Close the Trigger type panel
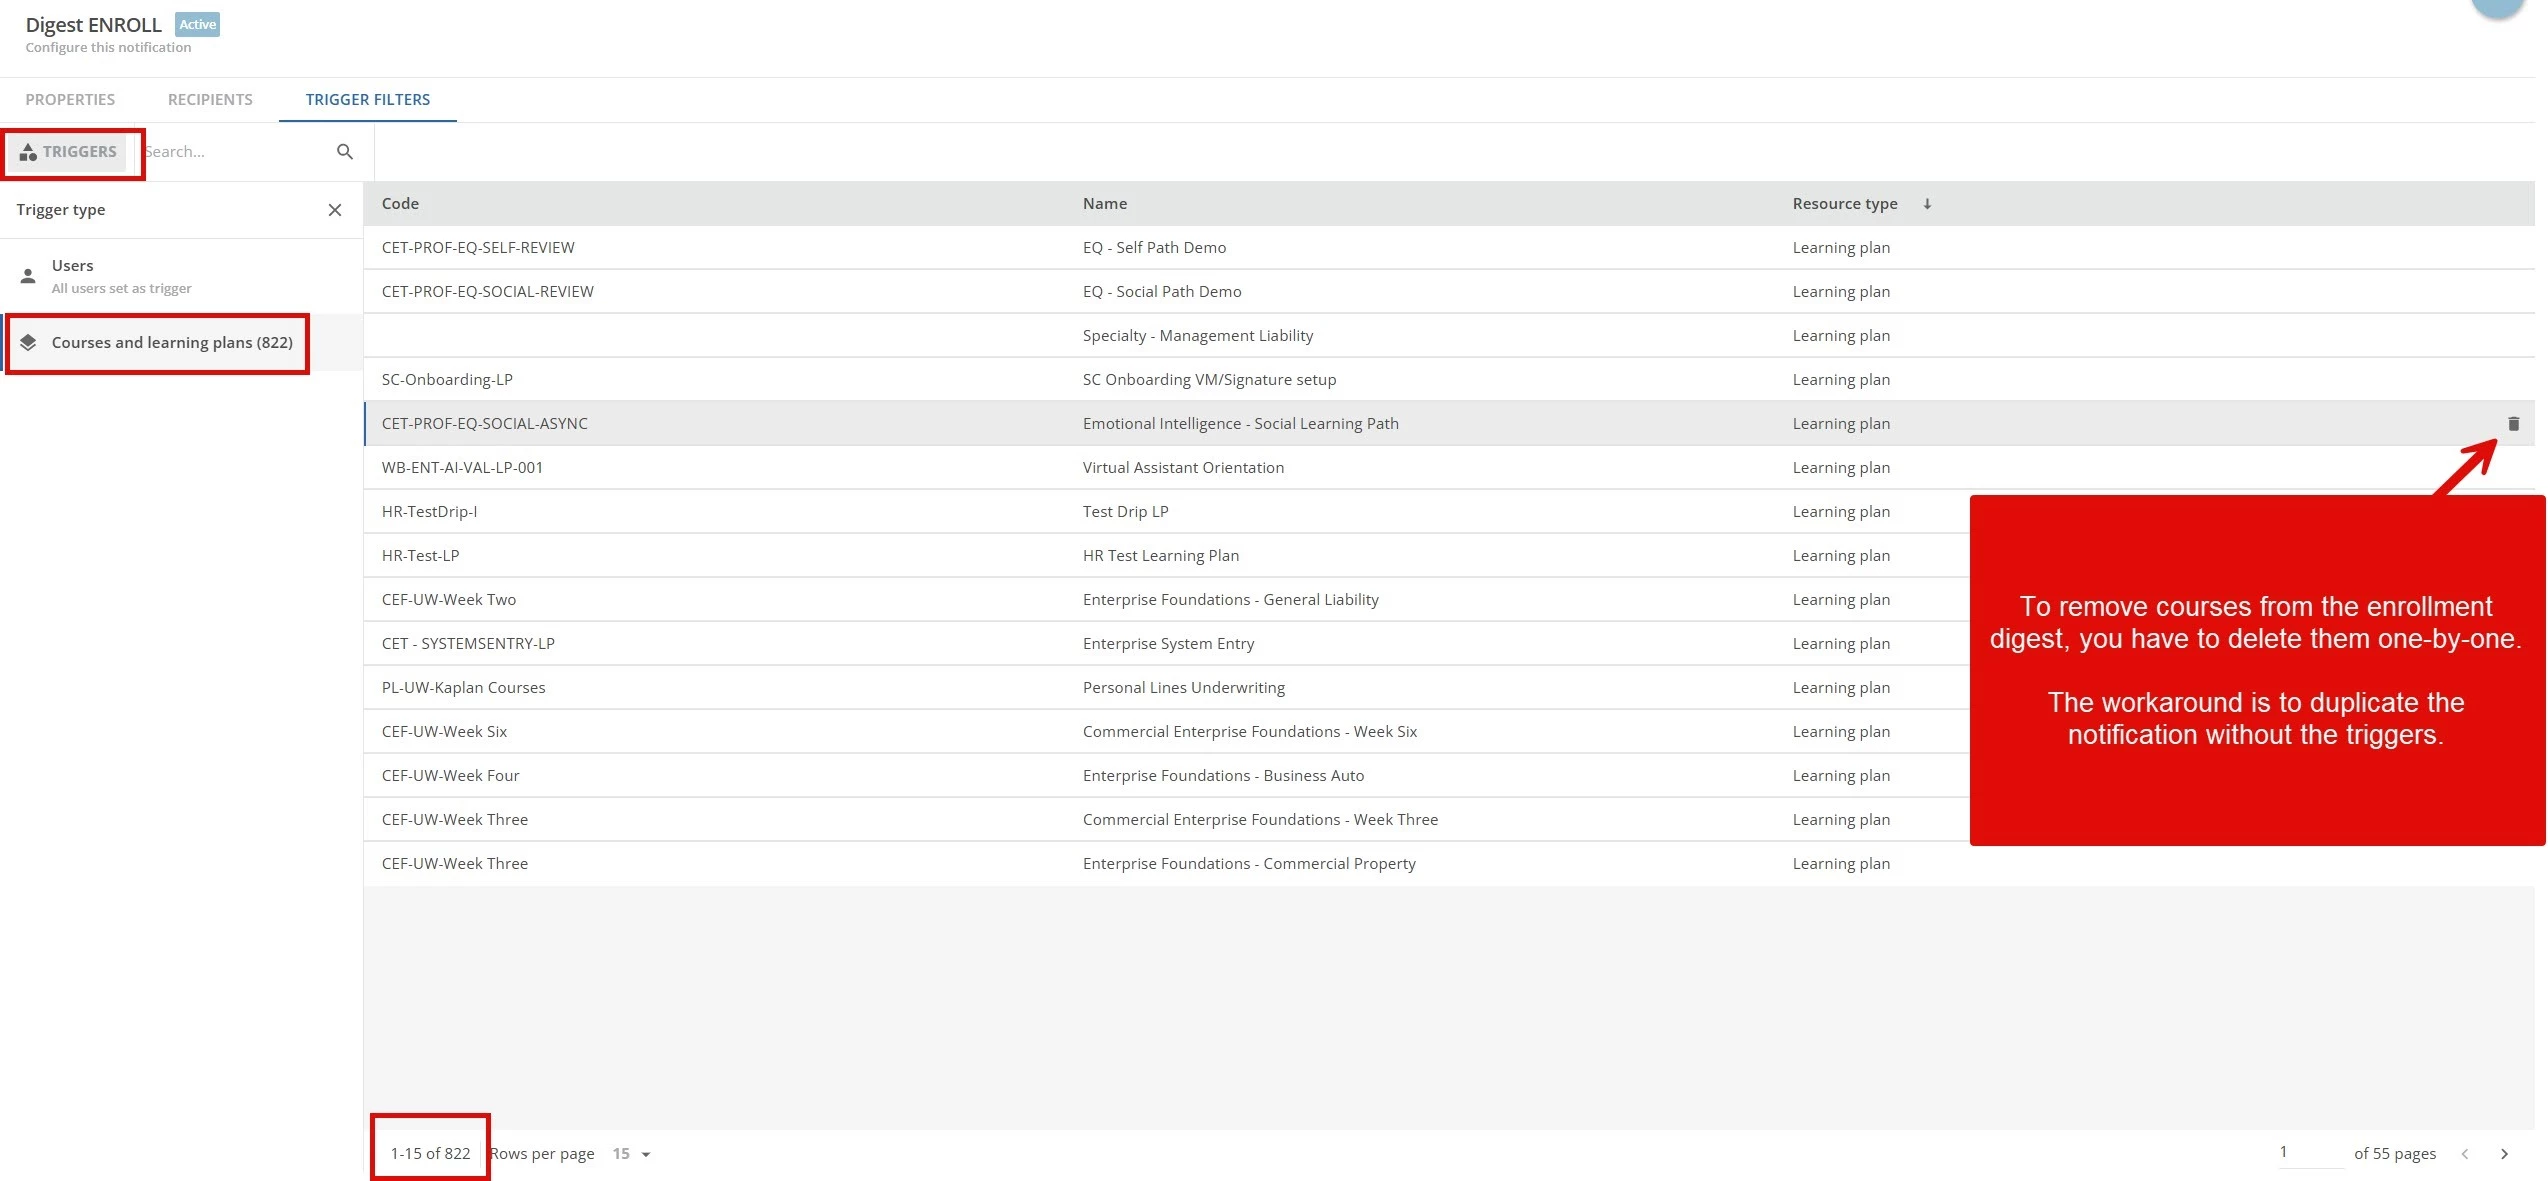 pyautogui.click(x=335, y=210)
